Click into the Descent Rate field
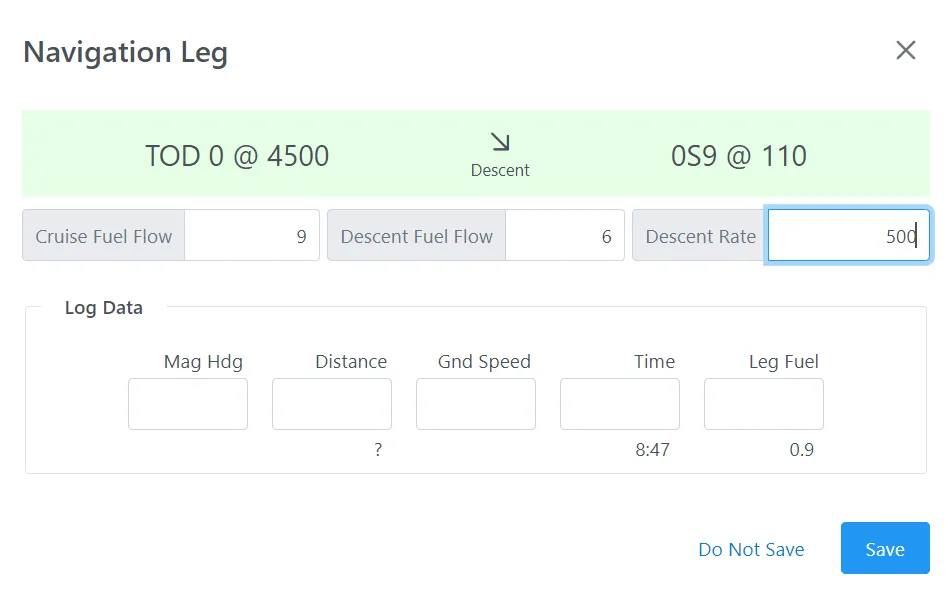Viewport: 952px width, 598px height. (x=848, y=236)
